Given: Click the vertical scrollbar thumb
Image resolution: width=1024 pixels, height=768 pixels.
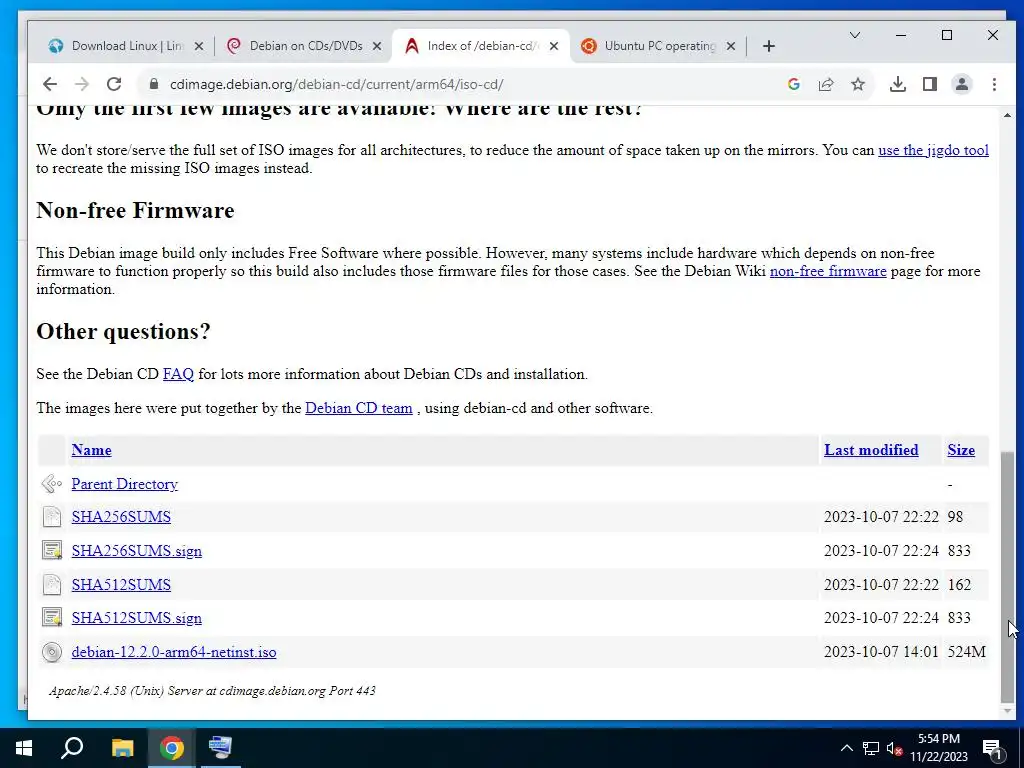Looking at the screenshot, I should coord(1007,575).
